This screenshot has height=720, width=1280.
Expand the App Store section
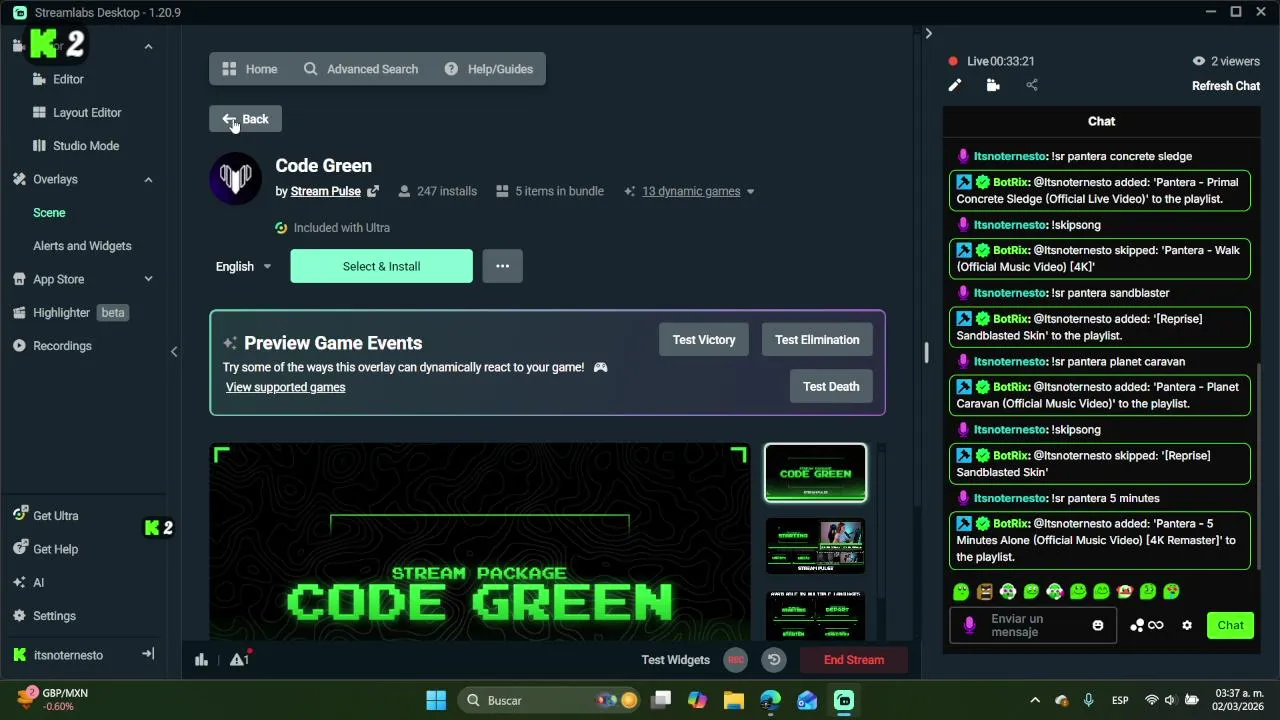click(148, 279)
